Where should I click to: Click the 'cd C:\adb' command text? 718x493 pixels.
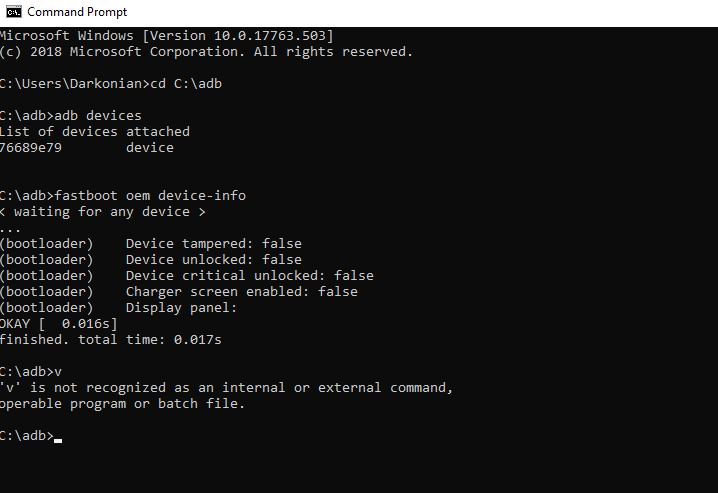pyautogui.click(x=186, y=83)
